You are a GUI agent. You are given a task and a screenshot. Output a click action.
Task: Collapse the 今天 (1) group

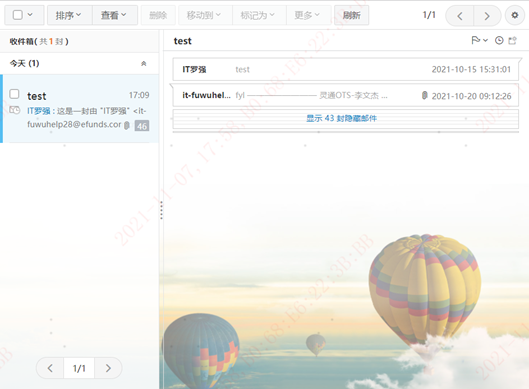point(143,63)
